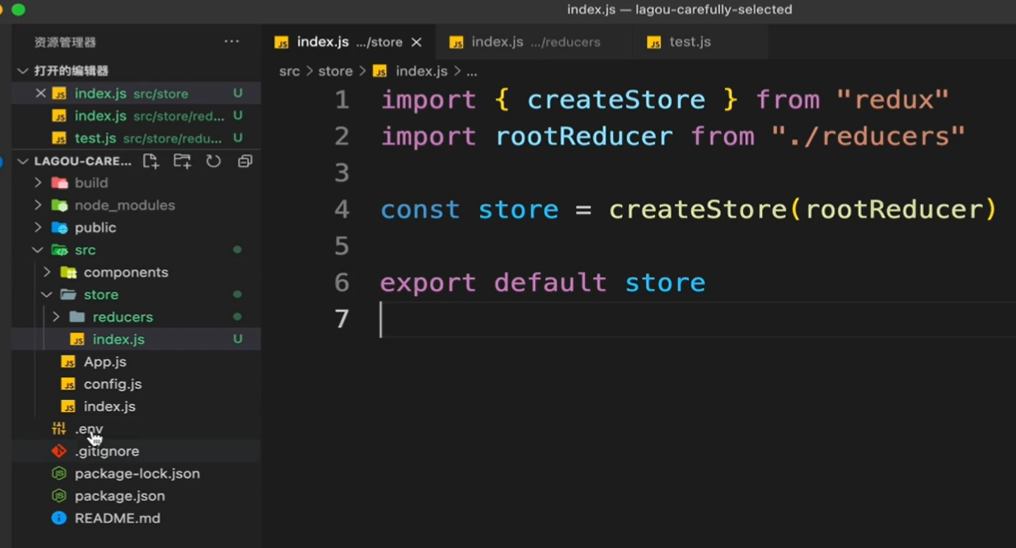Open src/index.js below config.js
The height and width of the screenshot is (548, 1016).
[x=137, y=406]
